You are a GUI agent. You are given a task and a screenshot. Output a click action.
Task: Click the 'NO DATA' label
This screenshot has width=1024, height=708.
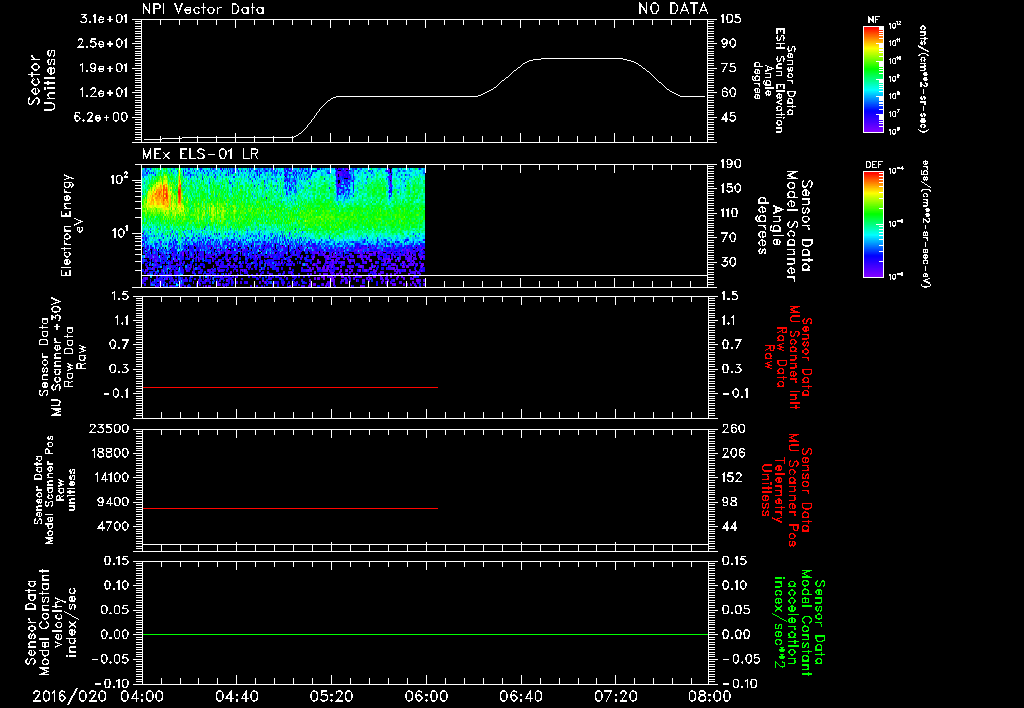tap(673, 9)
